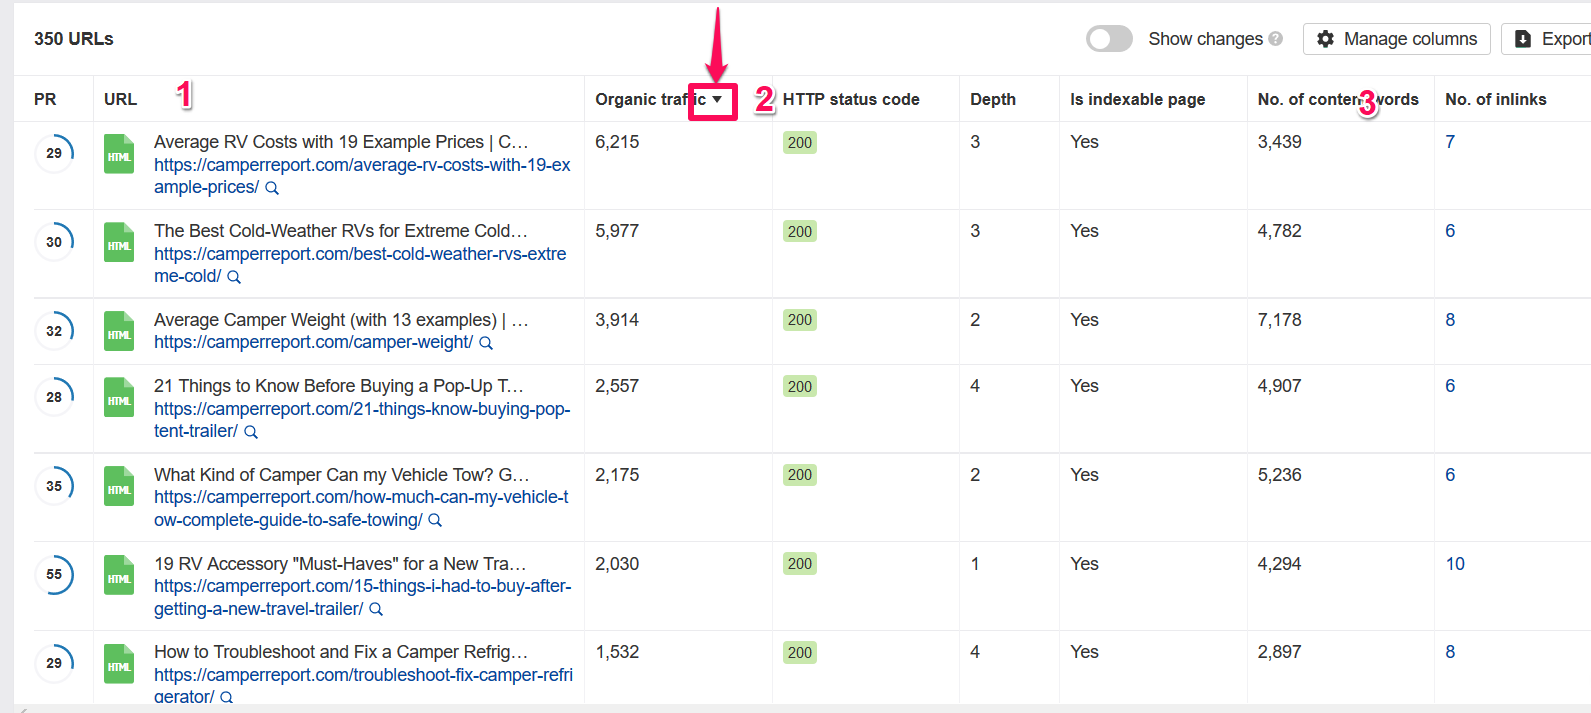1591x713 pixels.
Task: Sort by Organic traffic dropdown arrow
Action: click(x=716, y=99)
